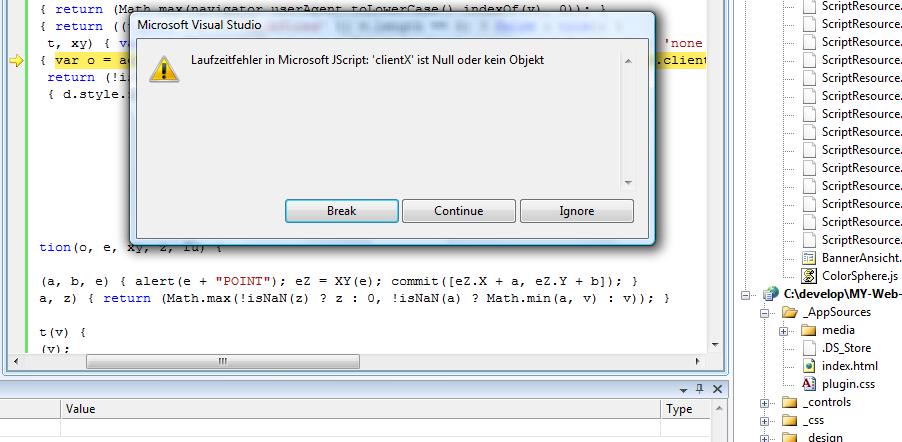This screenshot has width=902, height=442.
Task: Choose Ignore in the runtime error dialog
Action: [x=576, y=211]
